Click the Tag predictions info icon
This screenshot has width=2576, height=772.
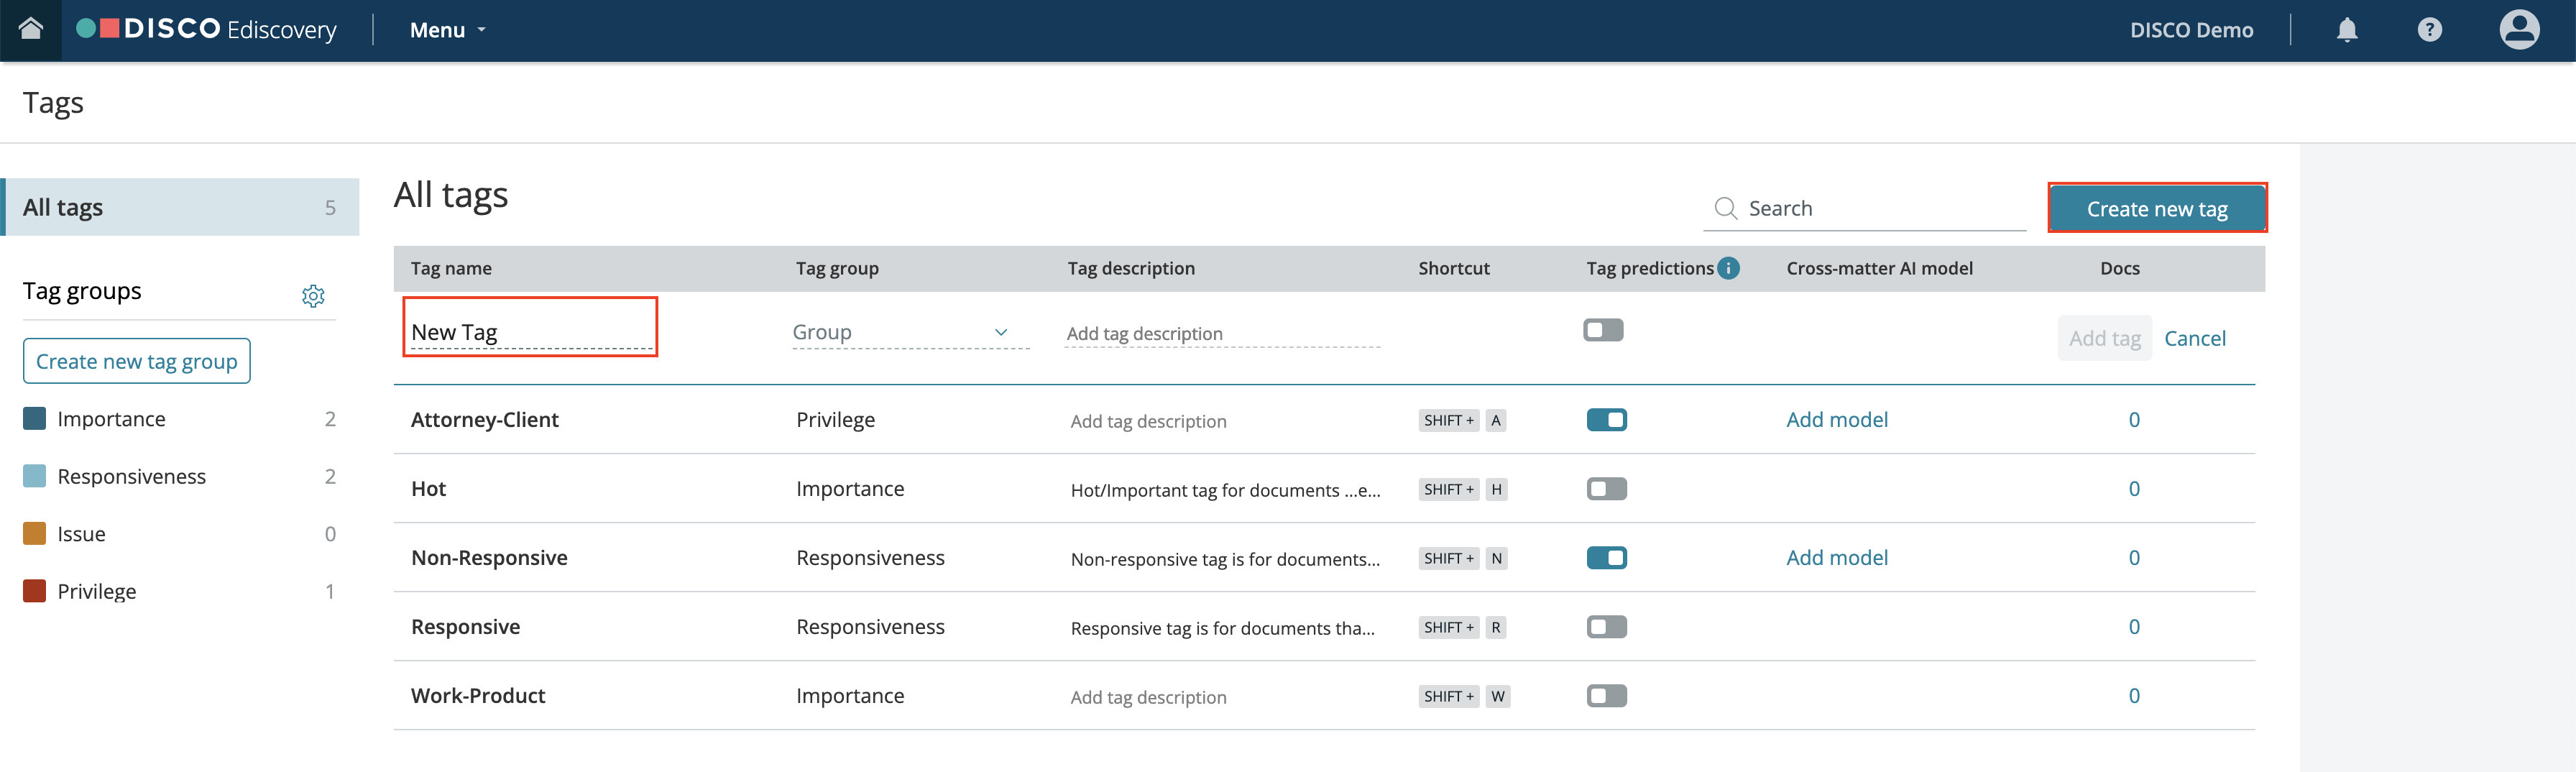tap(1729, 268)
